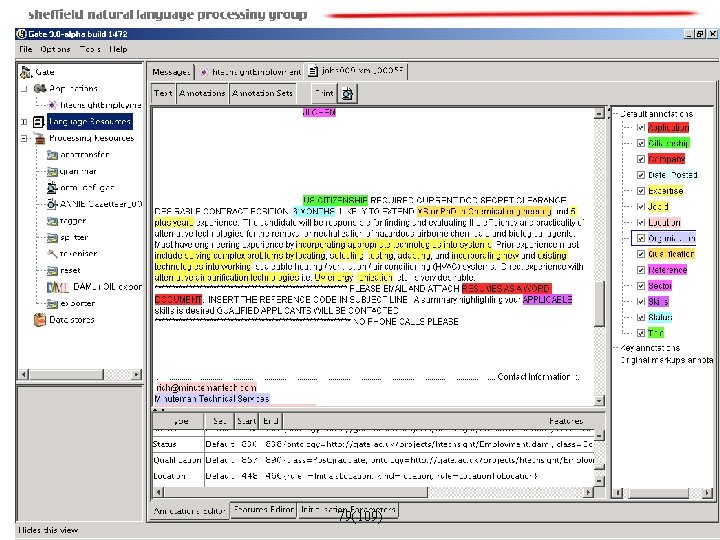Select the annotransfer resource icon
Viewport: 720px width, 540px height.
coord(52,155)
